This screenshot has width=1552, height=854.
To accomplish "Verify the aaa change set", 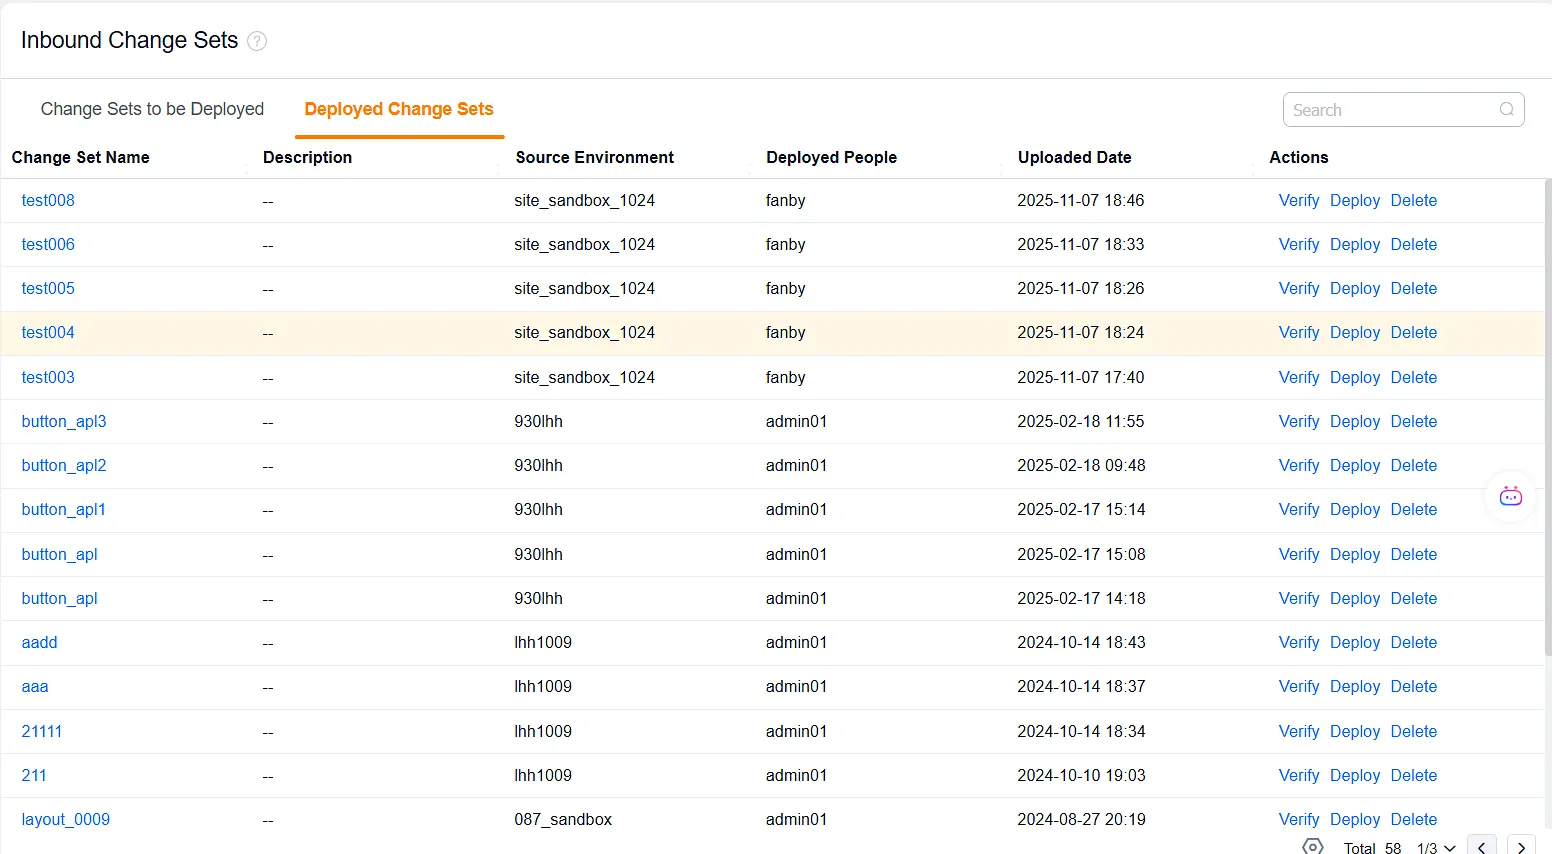I will pos(1299,686).
